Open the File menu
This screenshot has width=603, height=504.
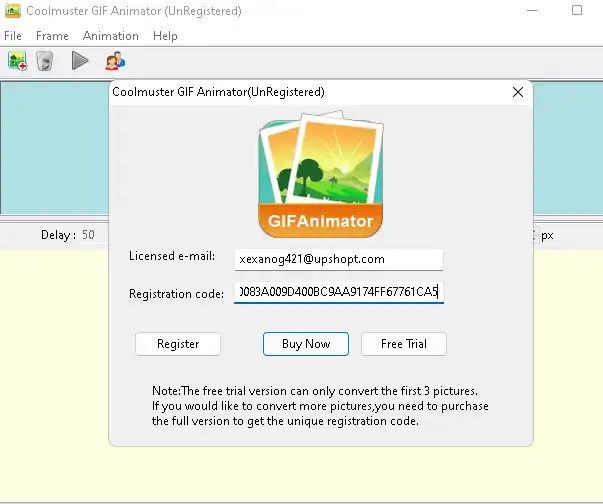pos(14,36)
